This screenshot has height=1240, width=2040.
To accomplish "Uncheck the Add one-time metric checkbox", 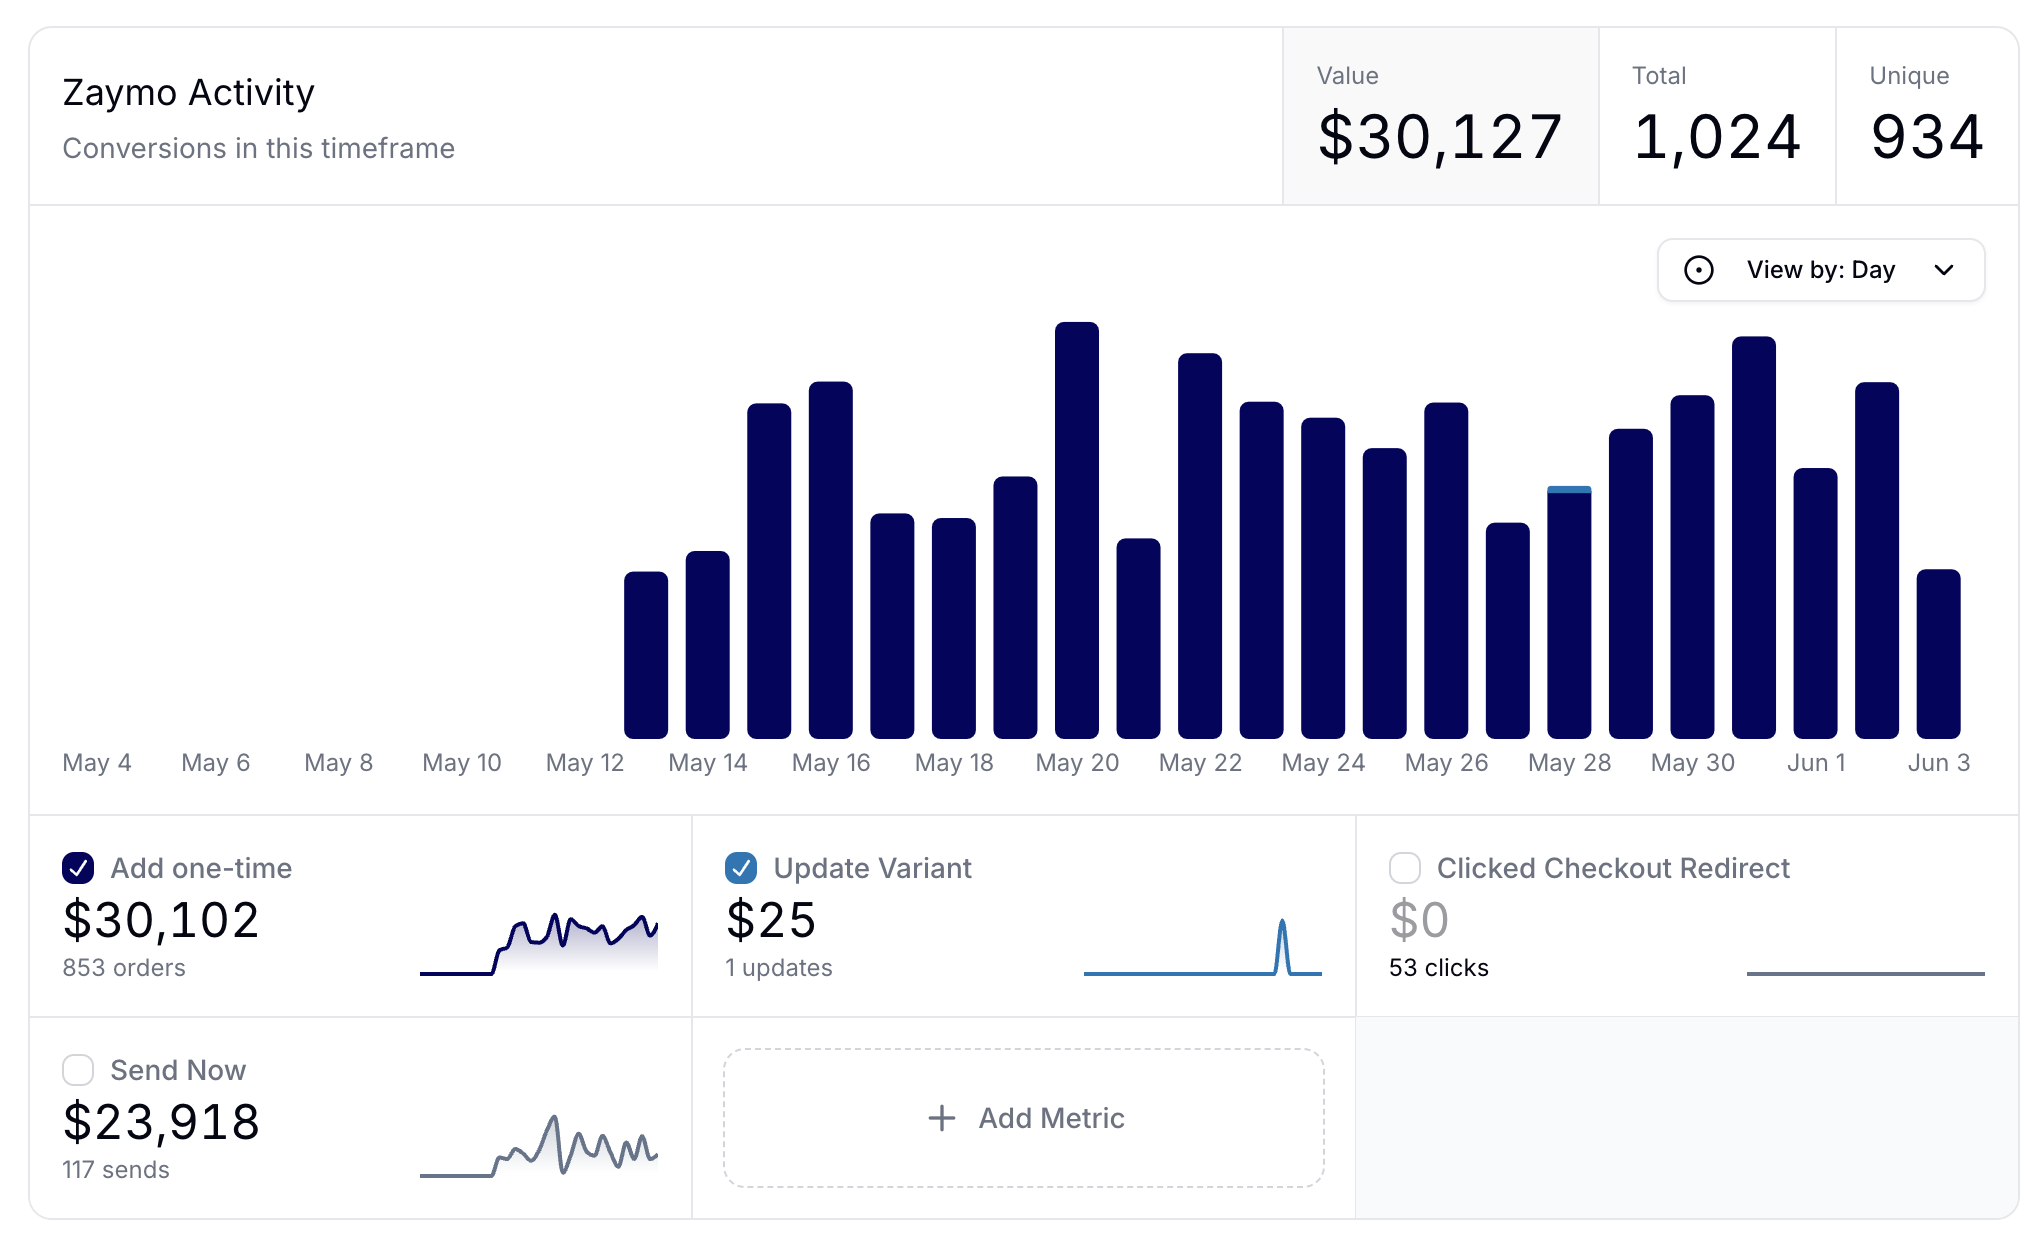I will 78,868.
